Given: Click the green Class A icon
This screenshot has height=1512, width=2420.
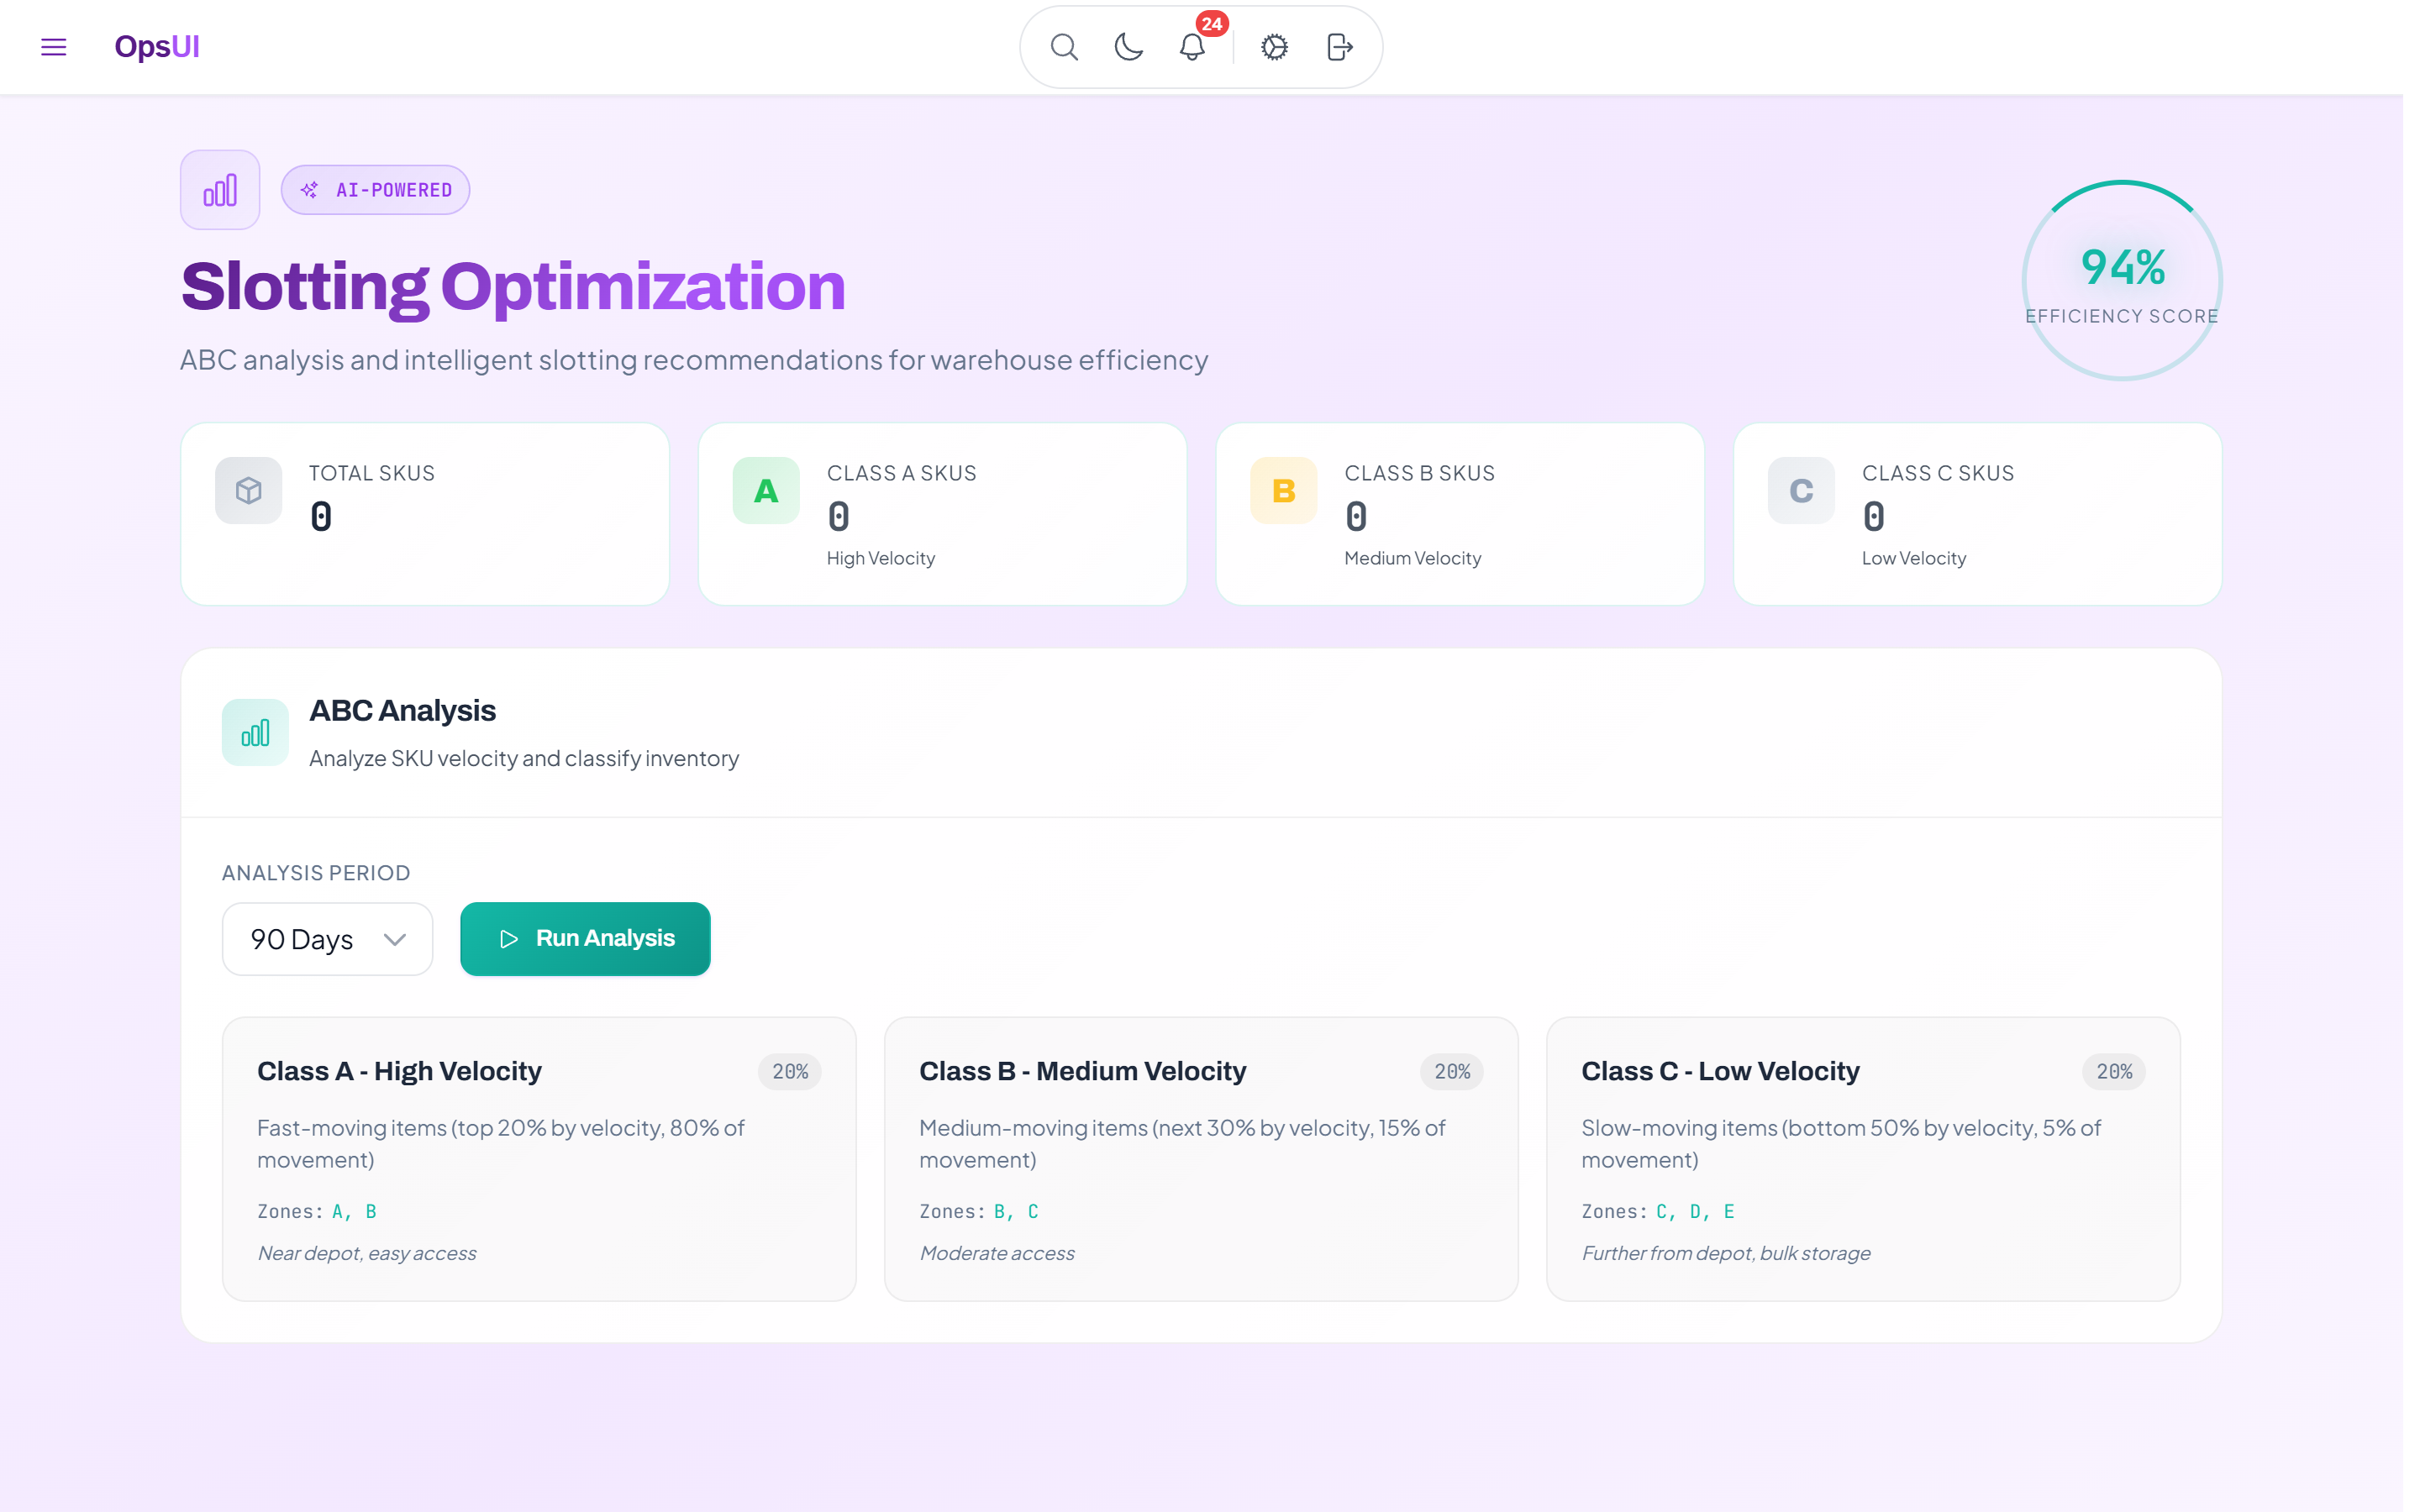Looking at the screenshot, I should tap(766, 491).
